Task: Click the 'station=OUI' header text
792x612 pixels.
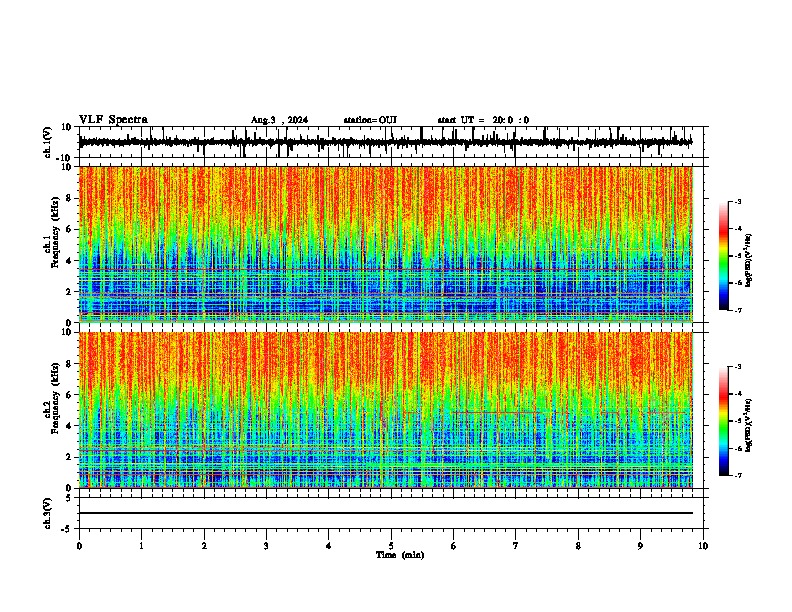Action: (x=370, y=120)
